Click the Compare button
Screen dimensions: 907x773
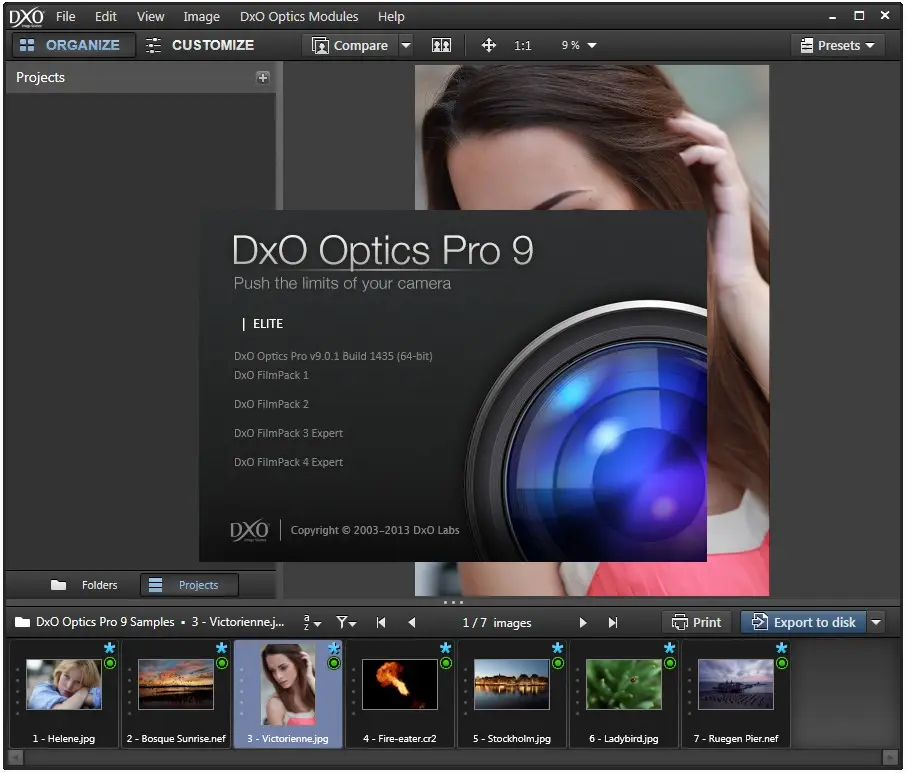click(x=349, y=45)
